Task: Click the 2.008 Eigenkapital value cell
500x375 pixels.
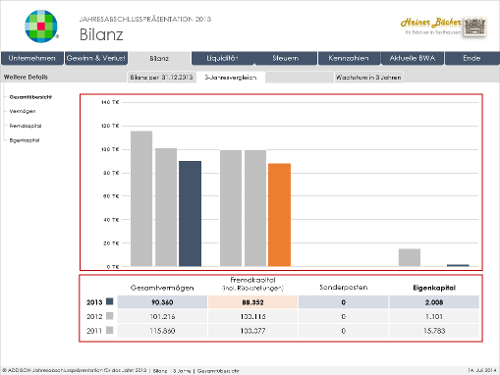Action: click(434, 302)
